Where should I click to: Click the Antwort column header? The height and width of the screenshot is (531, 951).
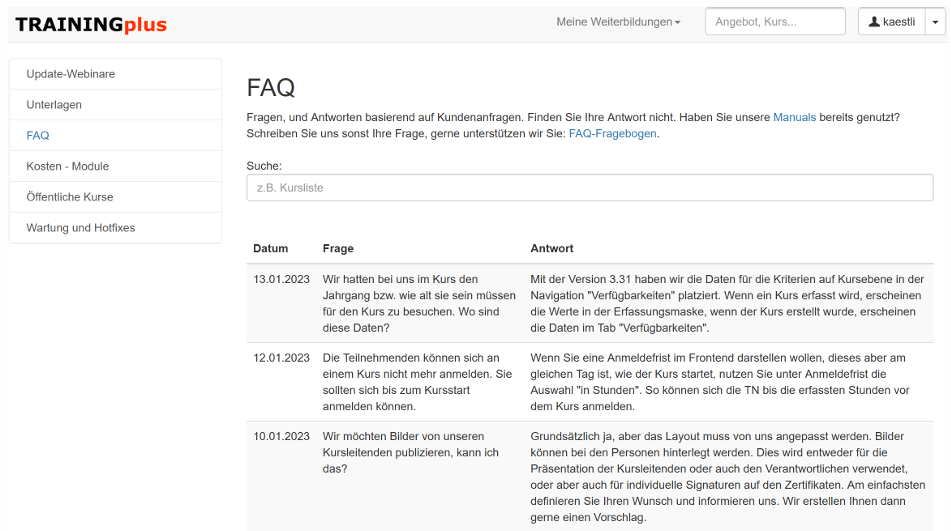[x=552, y=248]
